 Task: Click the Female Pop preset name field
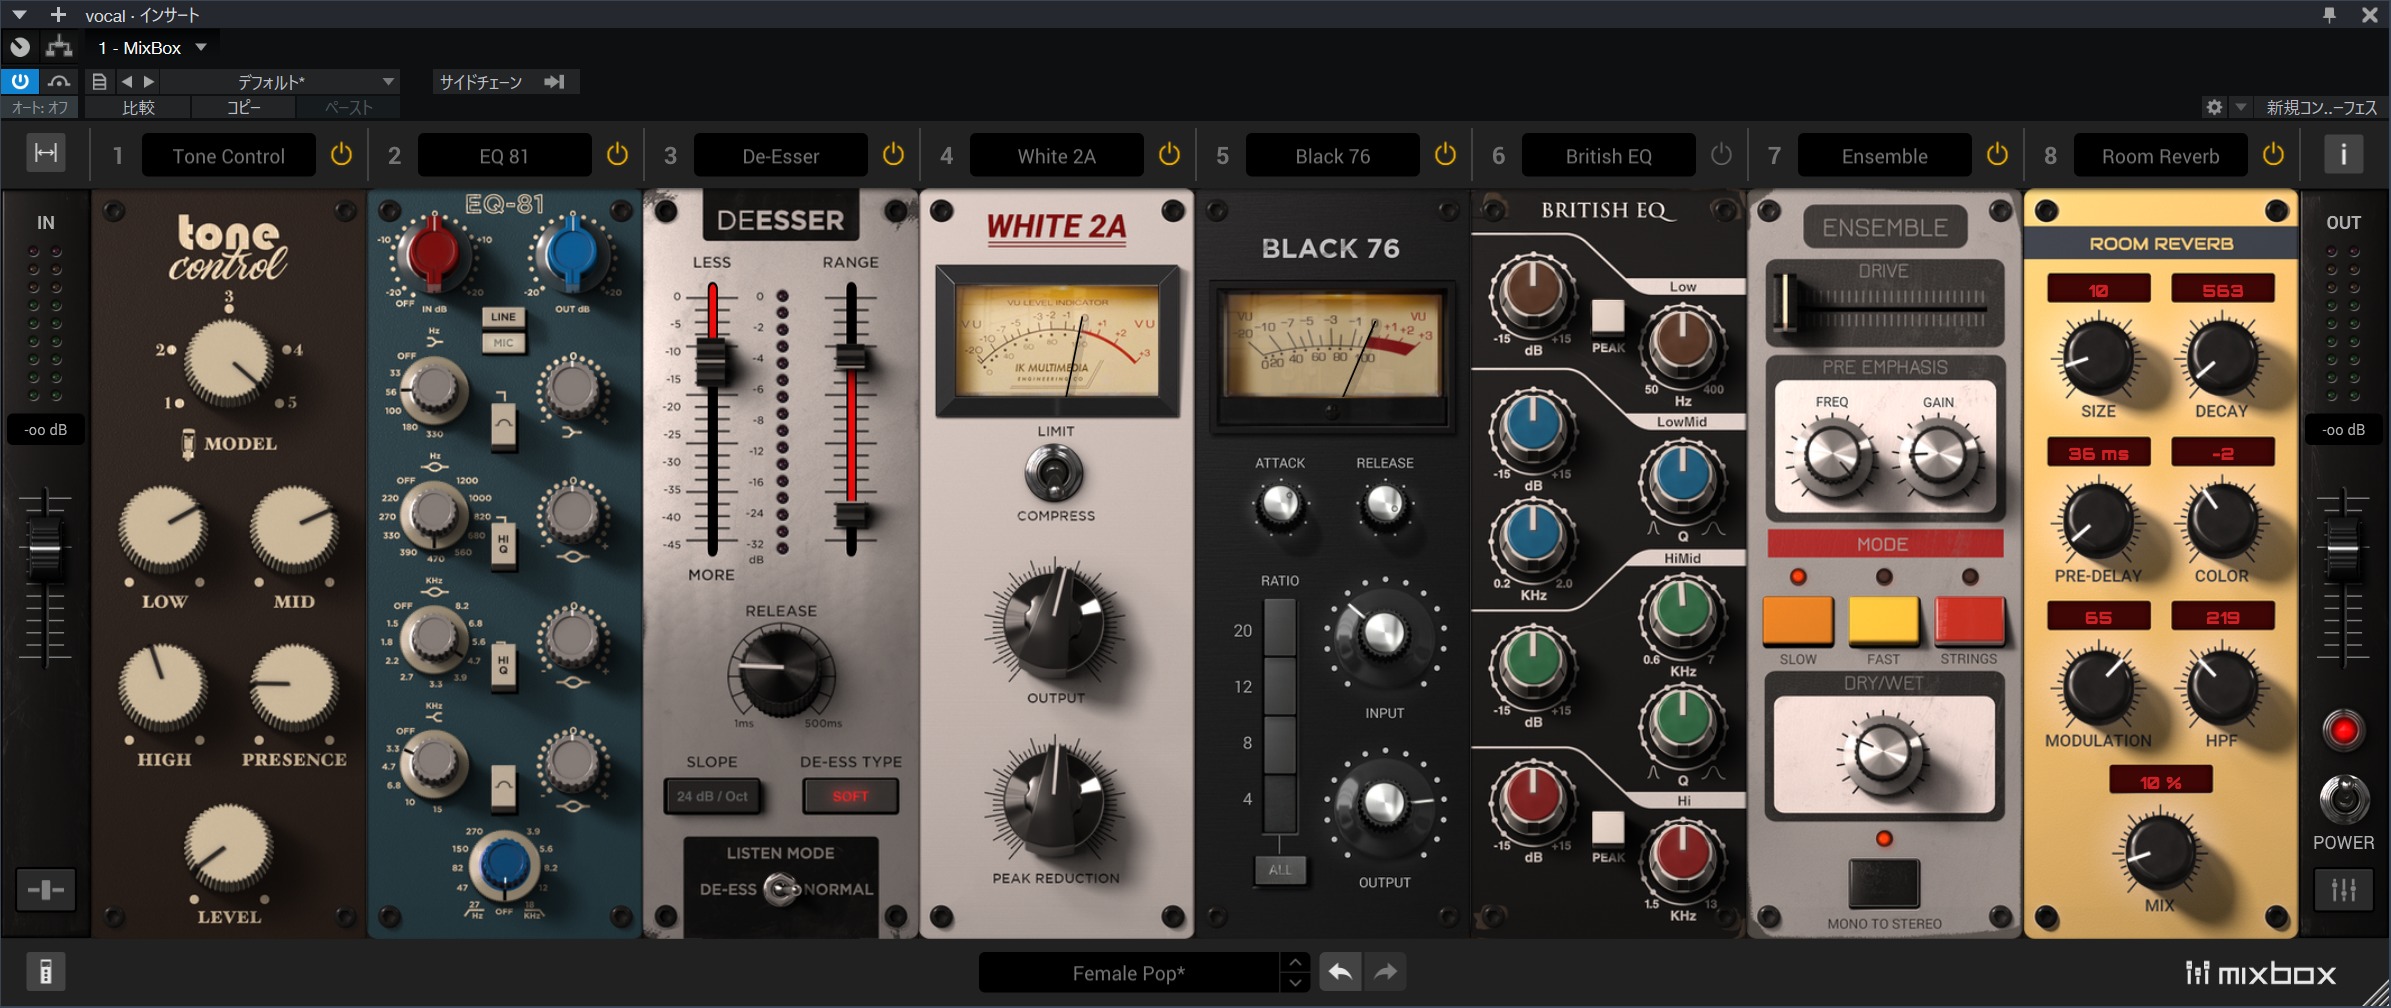pos(1128,972)
